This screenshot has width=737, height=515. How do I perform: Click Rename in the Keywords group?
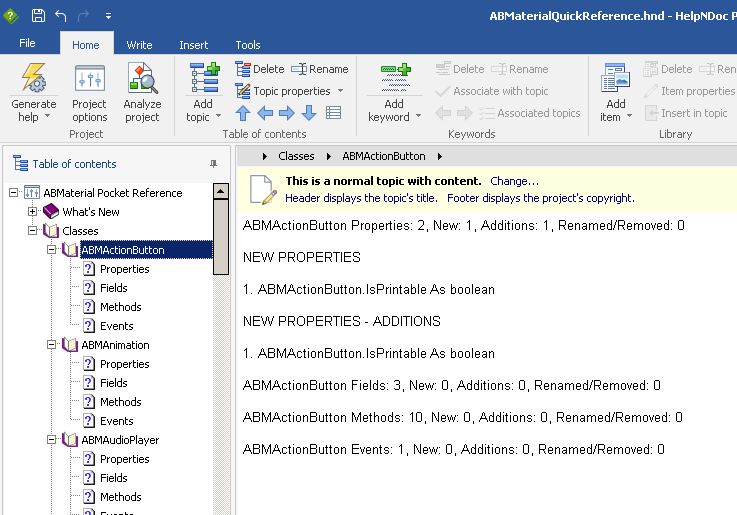pos(519,69)
